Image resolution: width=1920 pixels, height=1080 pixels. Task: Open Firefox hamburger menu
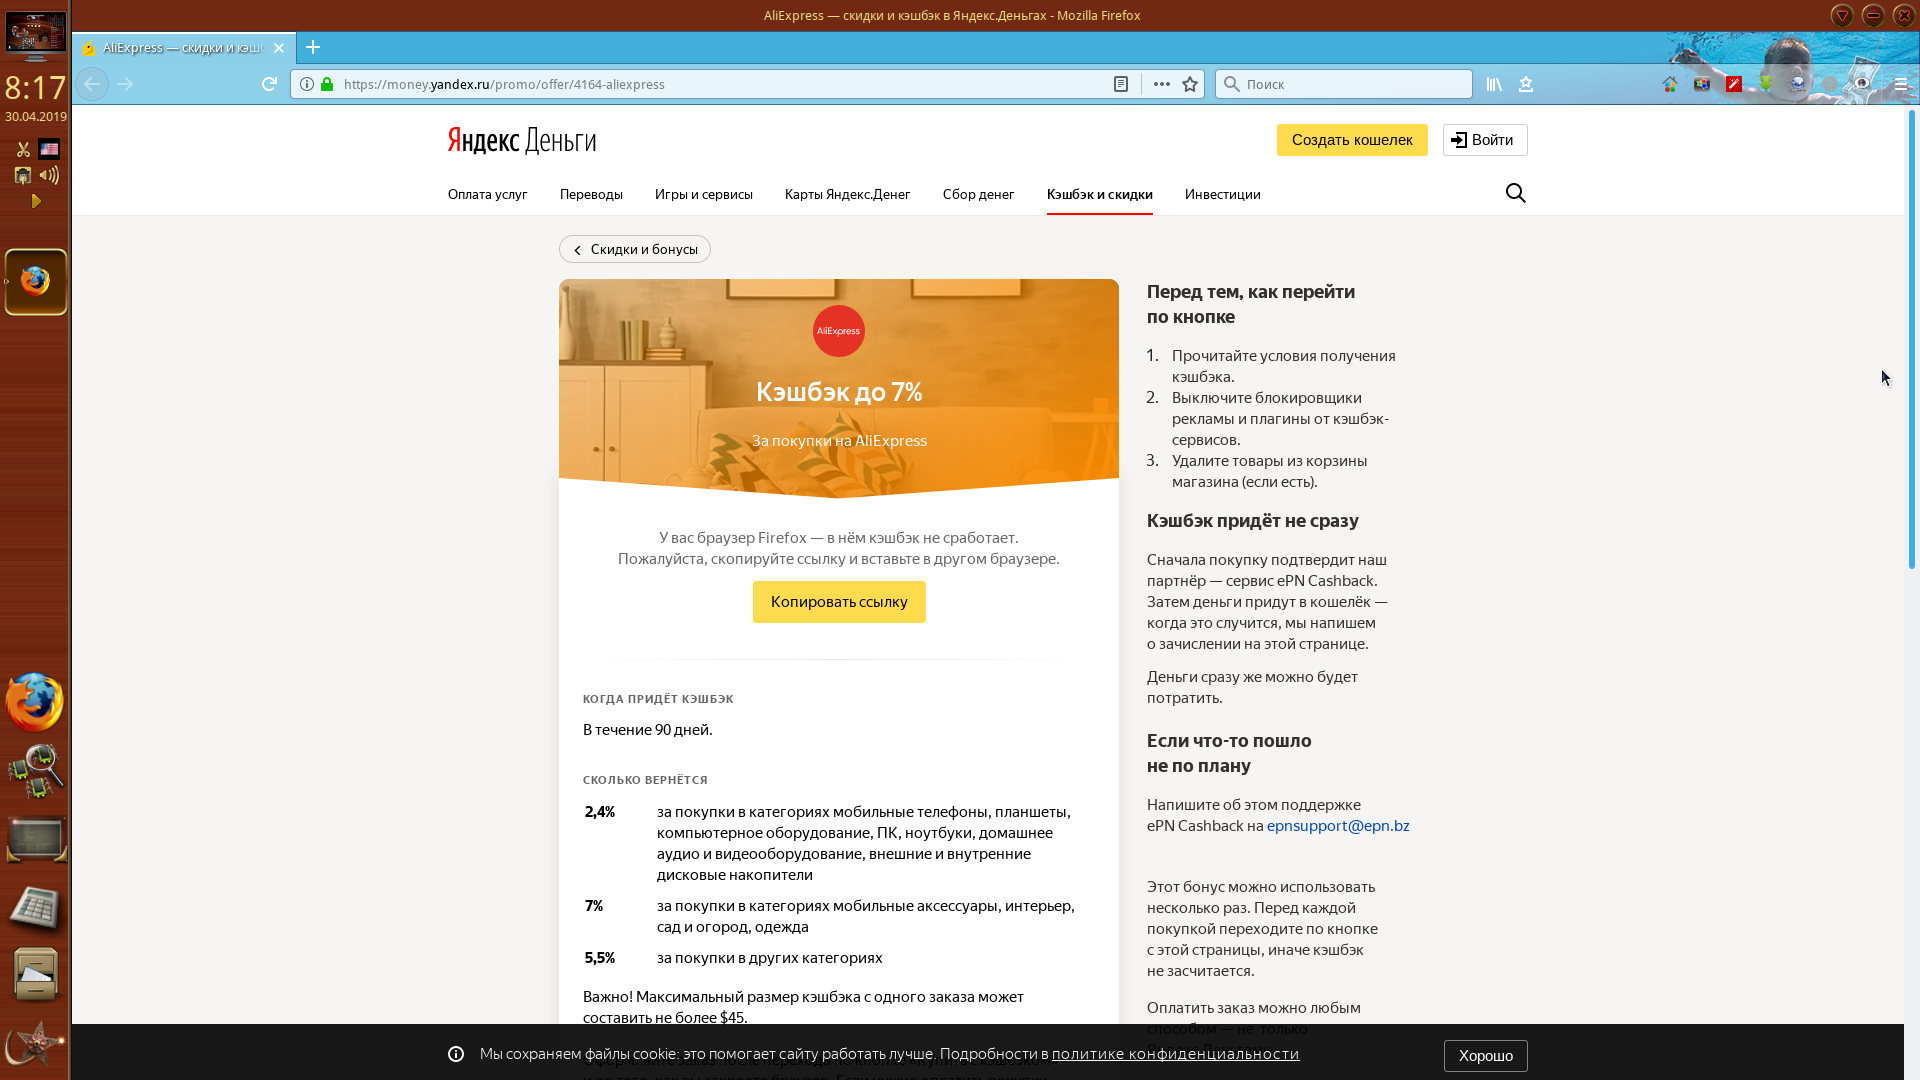click(1901, 84)
